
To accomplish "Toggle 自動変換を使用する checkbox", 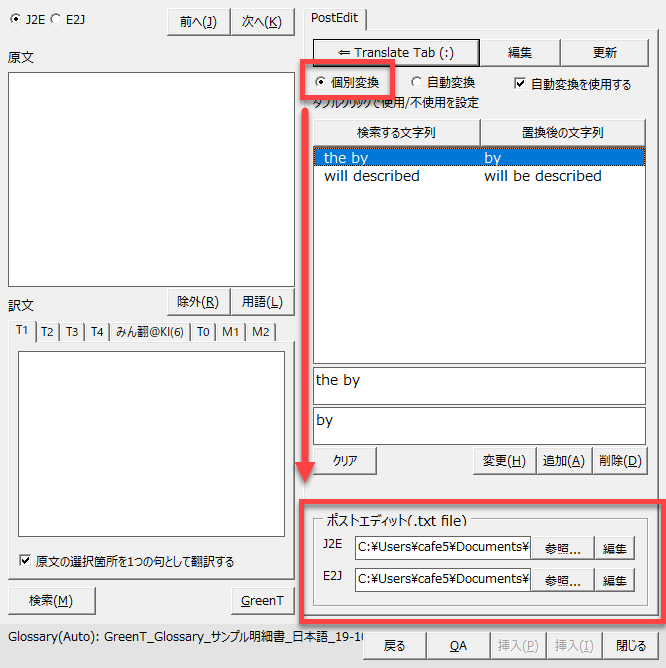I will click(520, 84).
